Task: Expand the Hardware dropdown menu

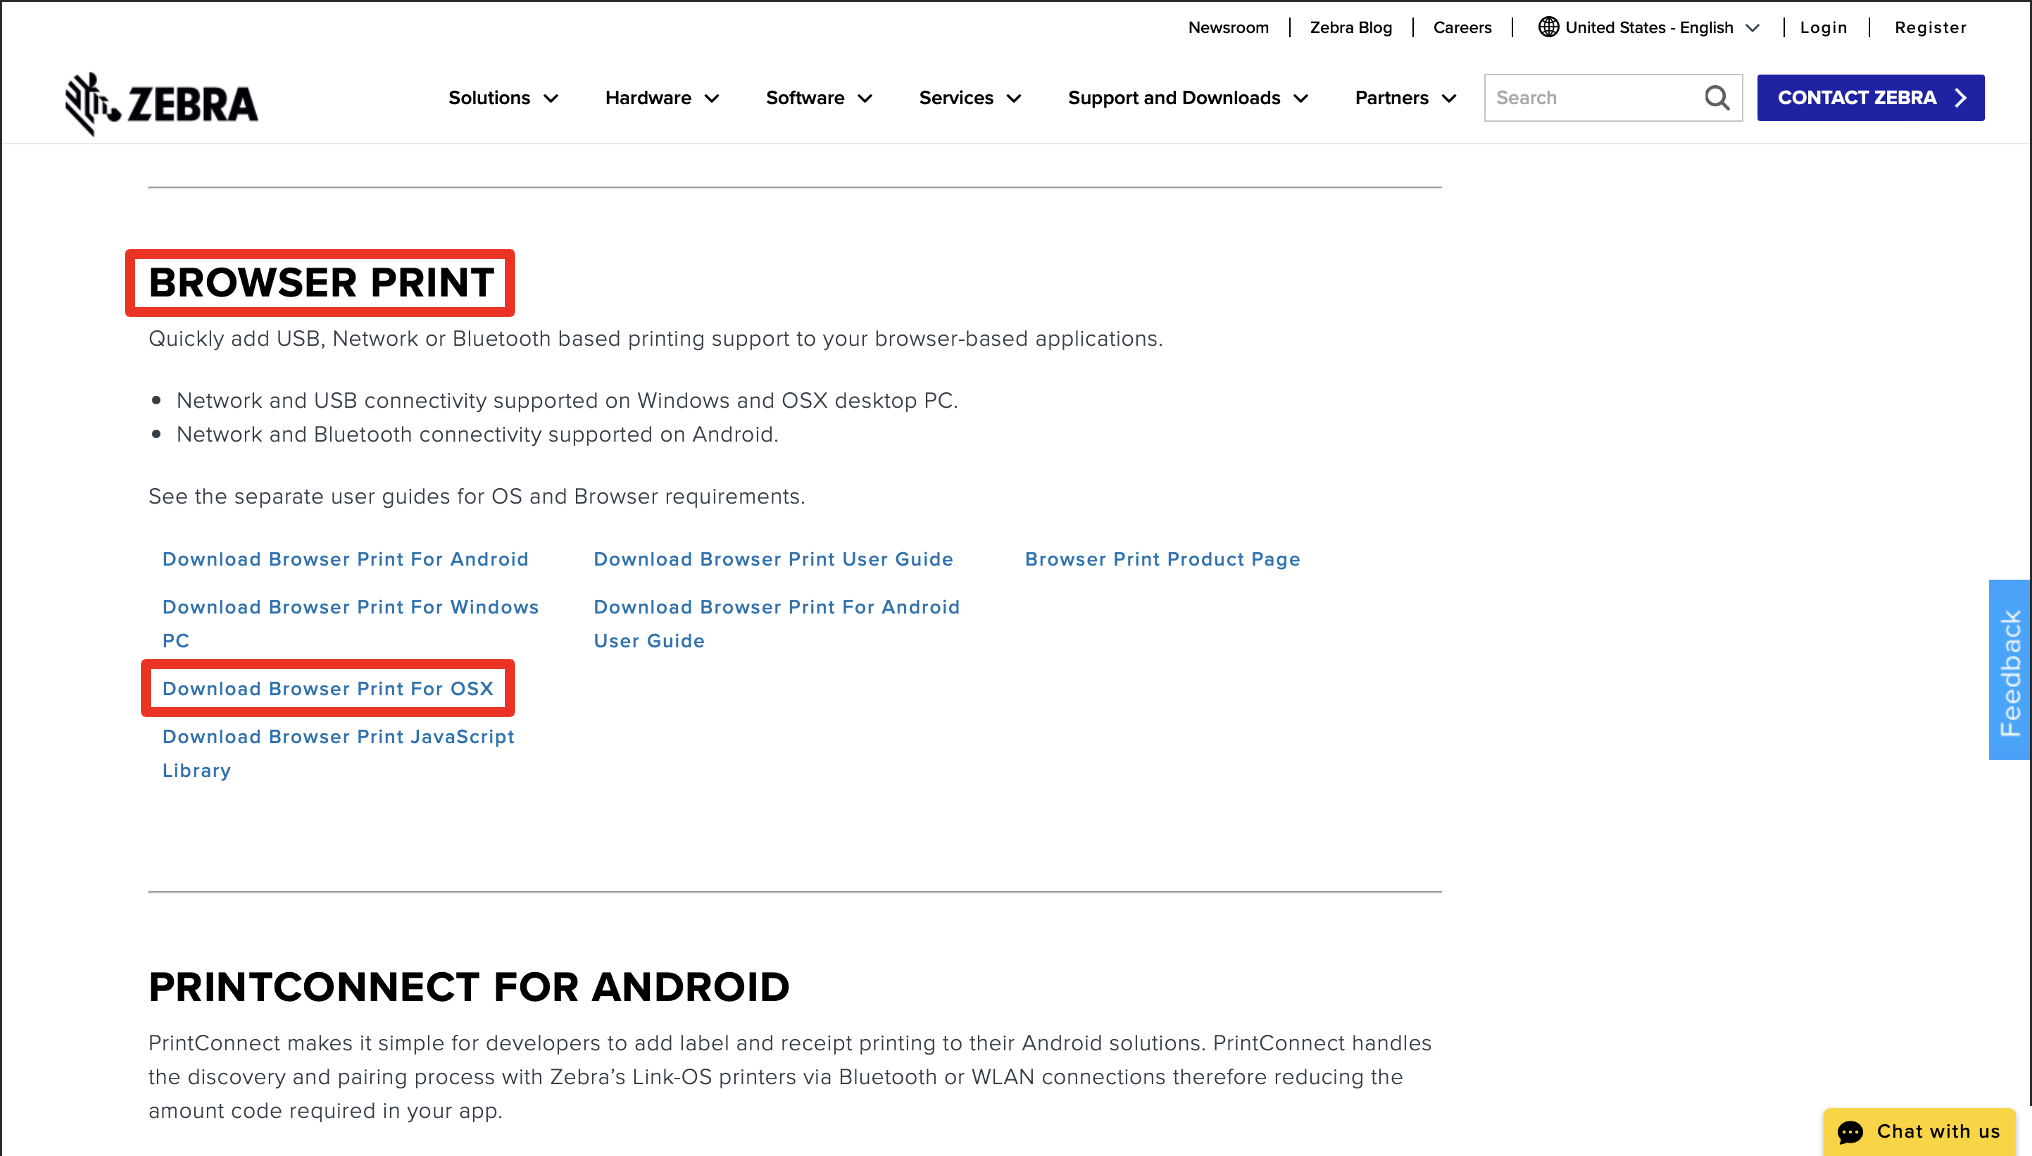Action: (661, 98)
